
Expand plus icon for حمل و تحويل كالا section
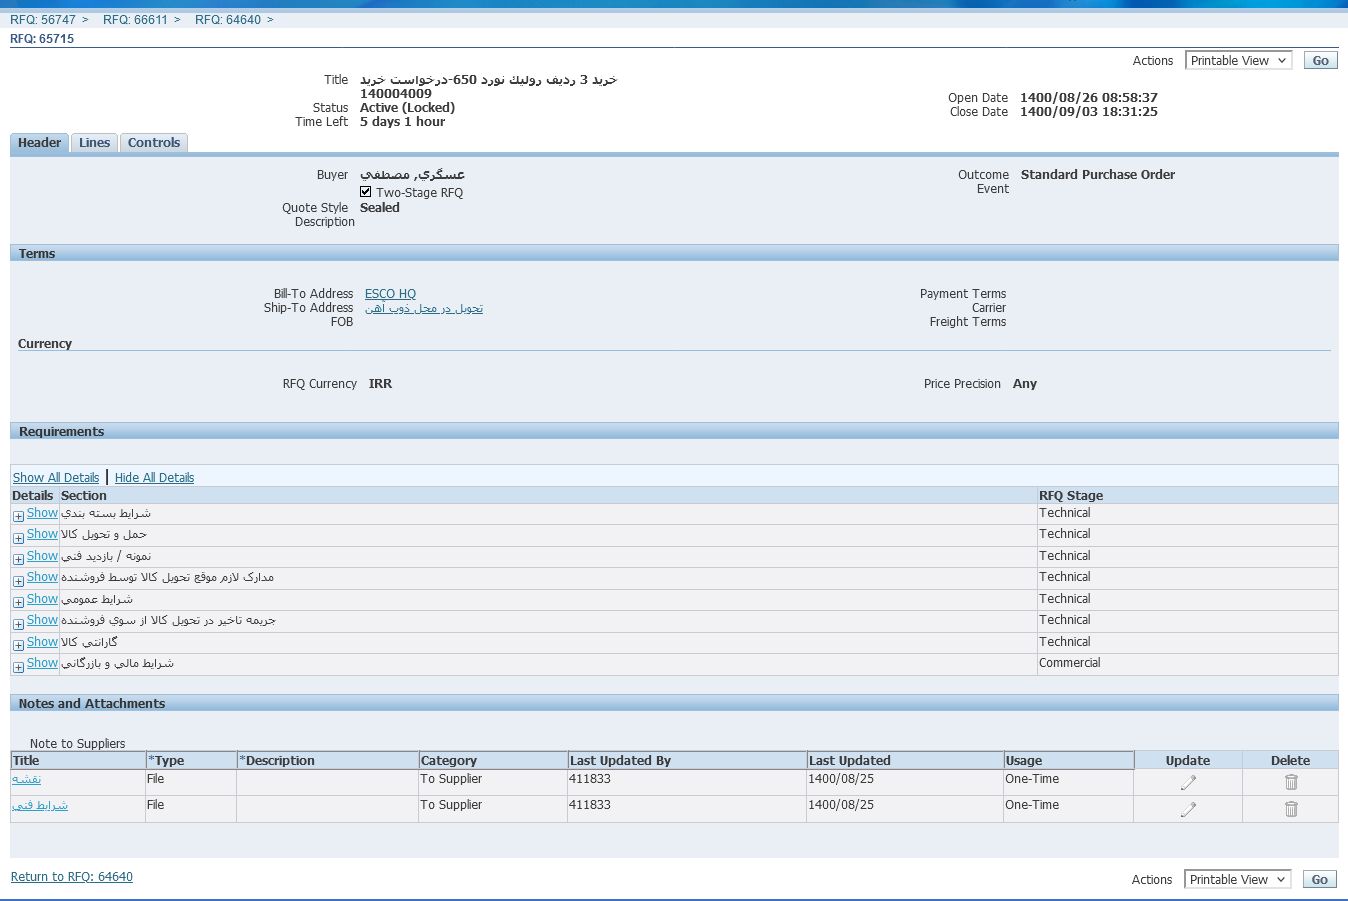(18, 538)
